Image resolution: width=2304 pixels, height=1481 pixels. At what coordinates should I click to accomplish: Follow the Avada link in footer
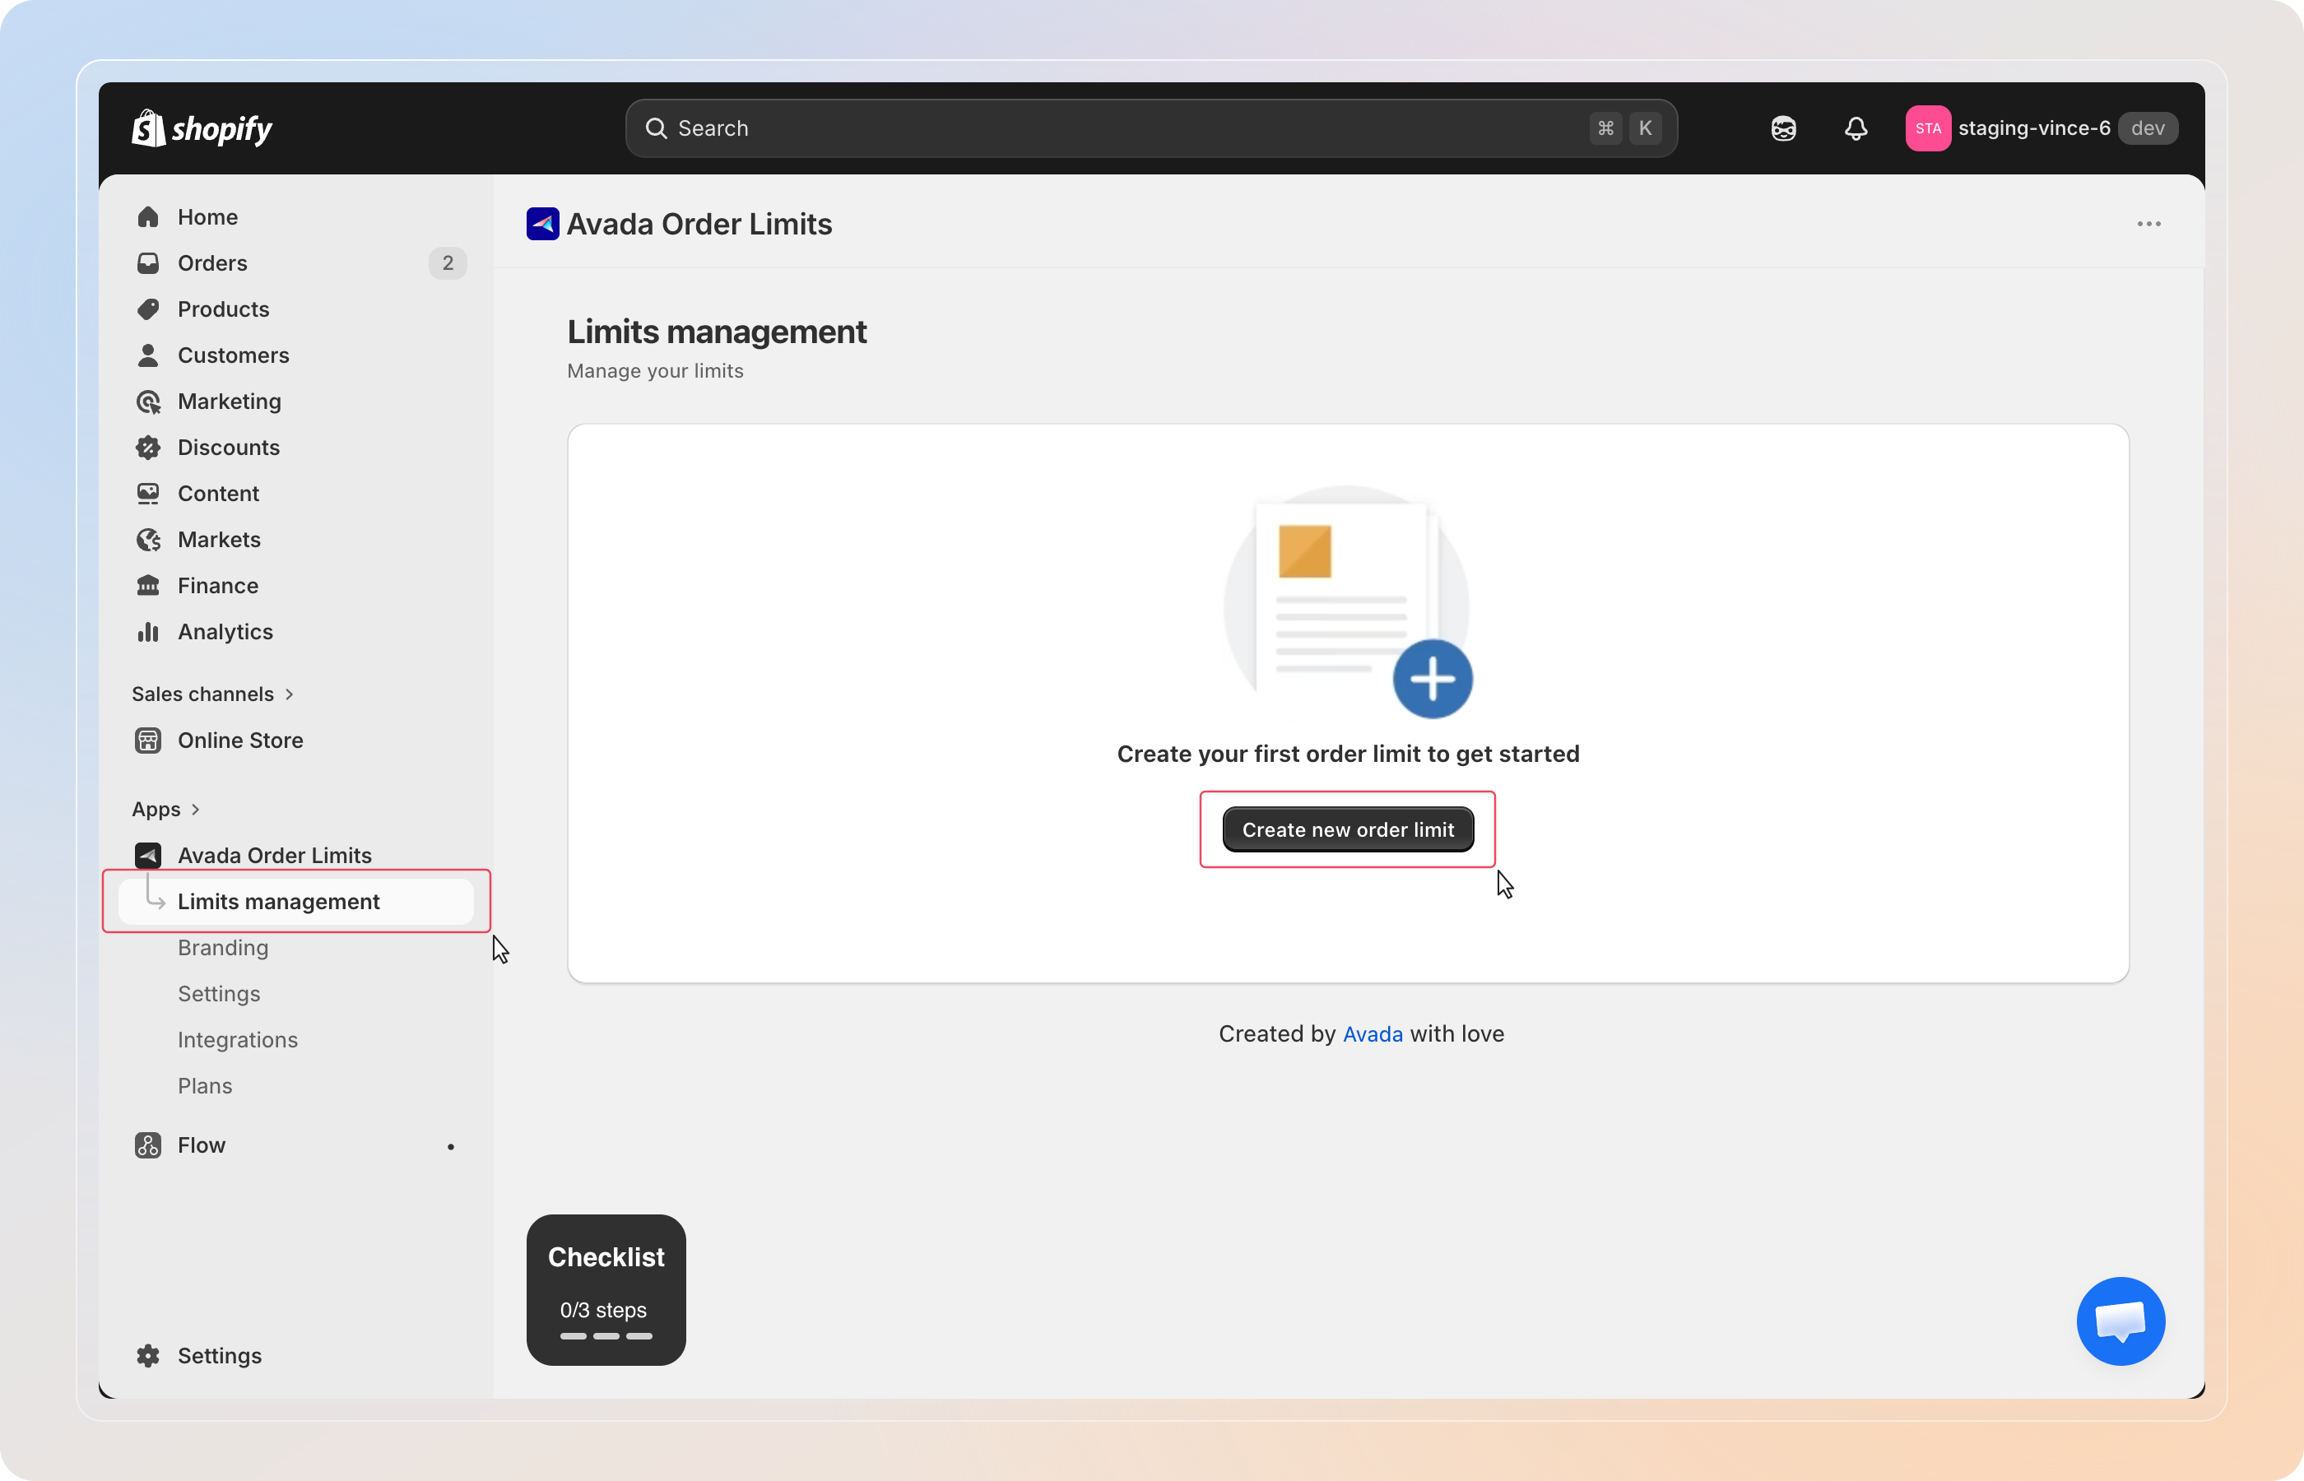pyautogui.click(x=1372, y=1034)
